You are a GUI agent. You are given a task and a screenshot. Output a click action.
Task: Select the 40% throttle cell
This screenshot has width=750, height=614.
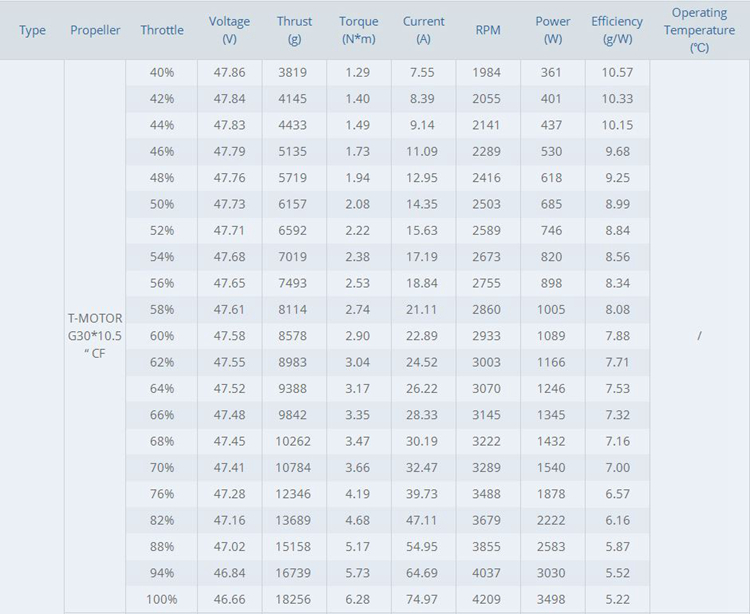pyautogui.click(x=162, y=73)
